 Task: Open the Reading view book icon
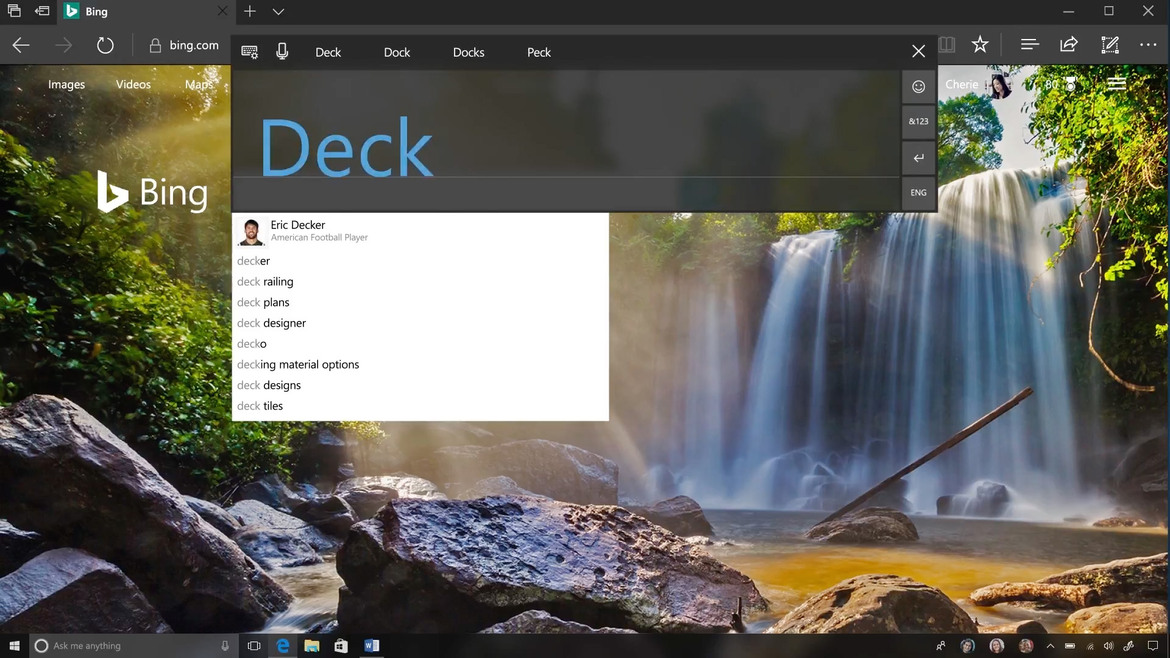click(x=947, y=45)
